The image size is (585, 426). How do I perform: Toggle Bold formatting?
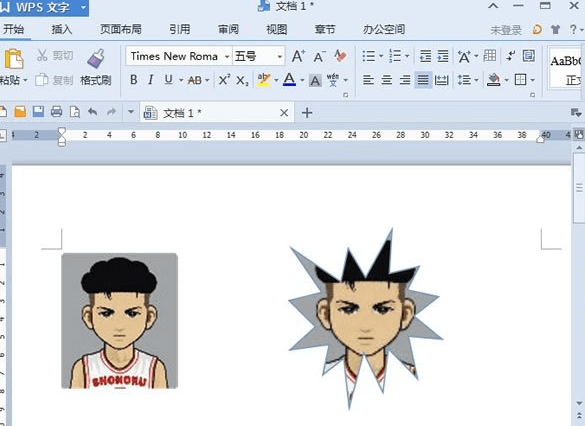[x=134, y=80]
